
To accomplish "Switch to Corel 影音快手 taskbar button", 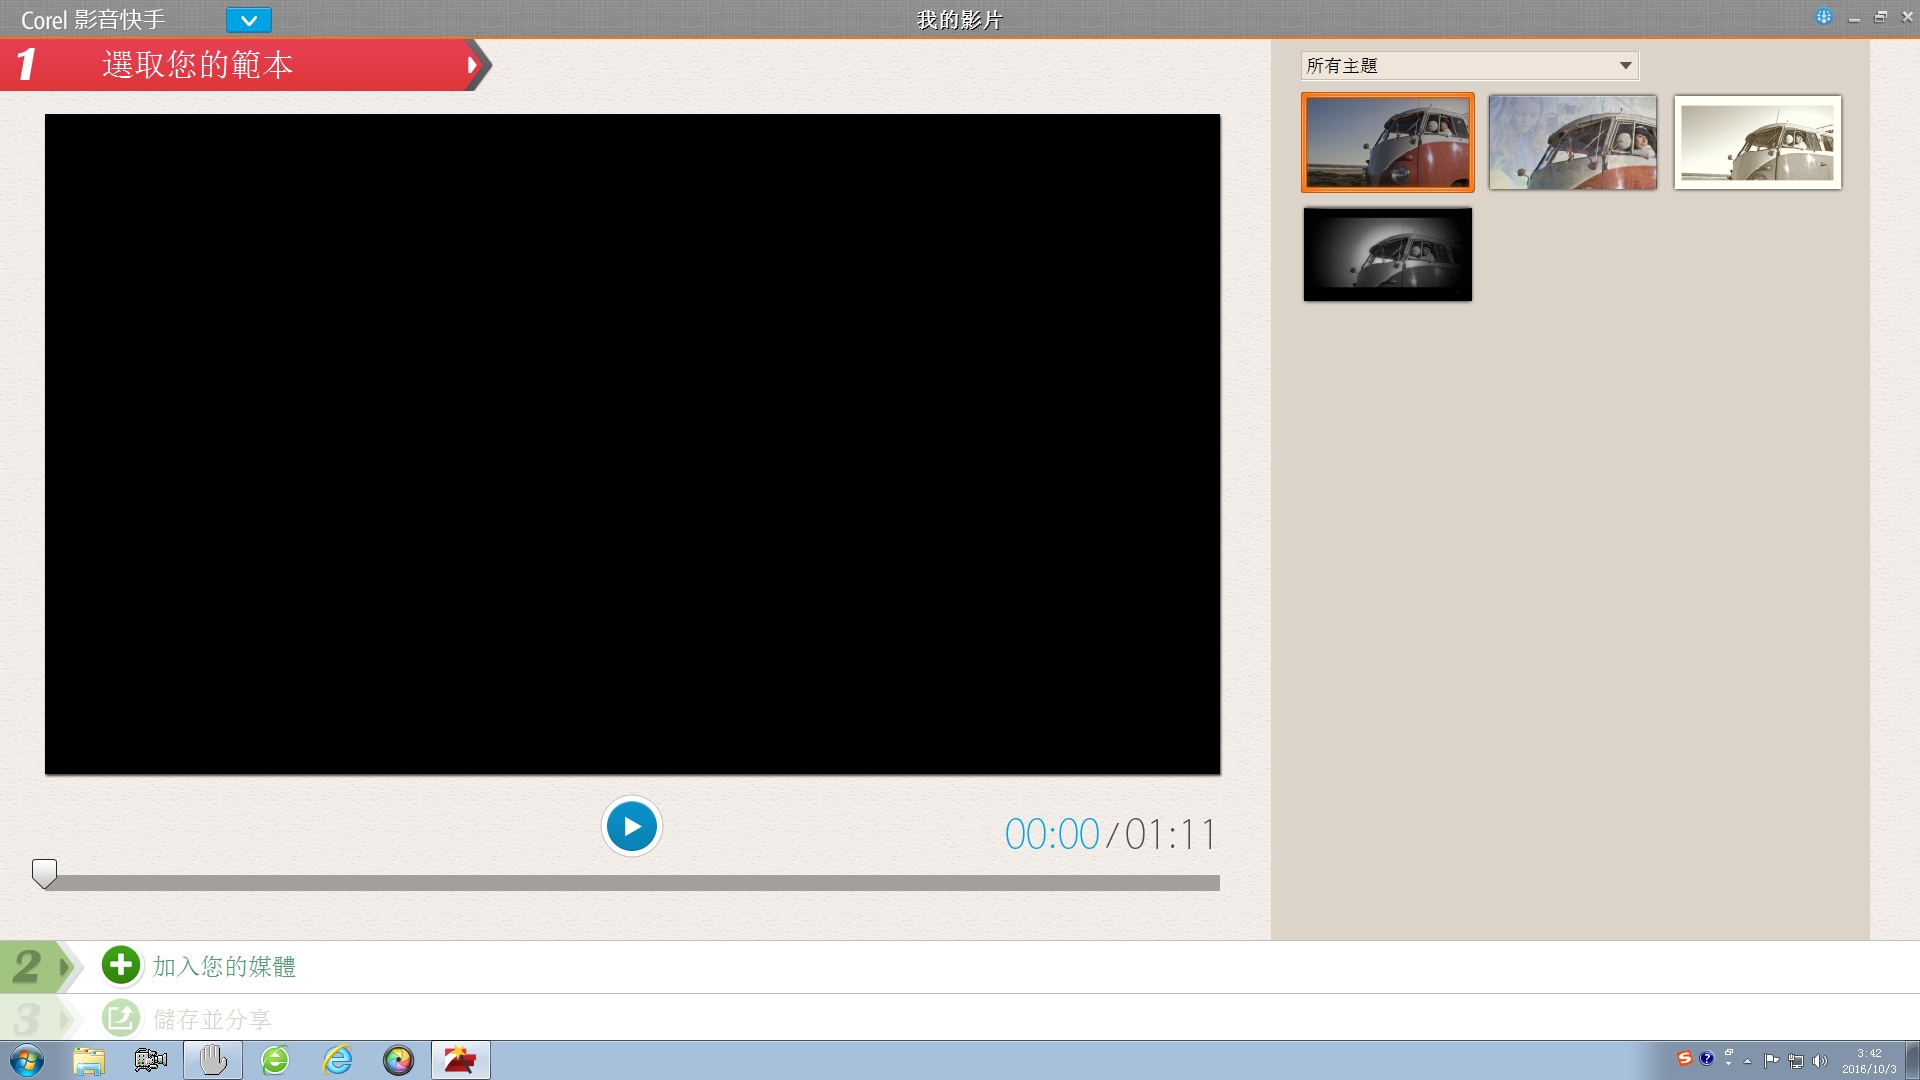I will coord(461,1060).
